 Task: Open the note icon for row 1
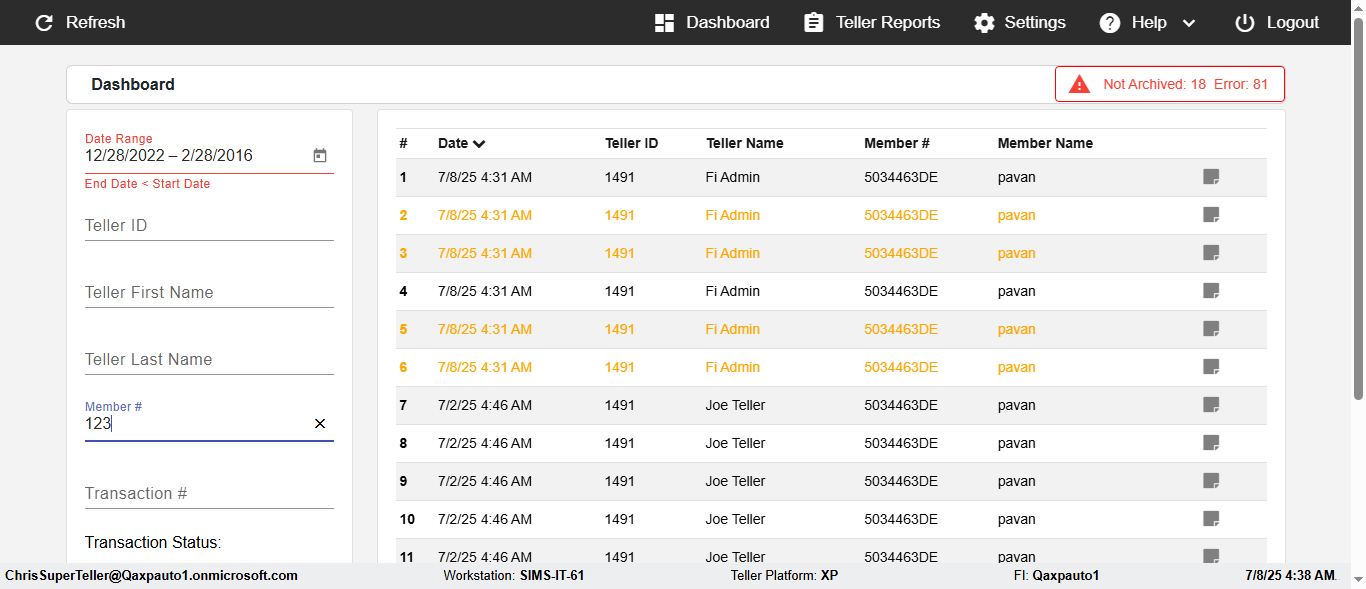click(1211, 177)
